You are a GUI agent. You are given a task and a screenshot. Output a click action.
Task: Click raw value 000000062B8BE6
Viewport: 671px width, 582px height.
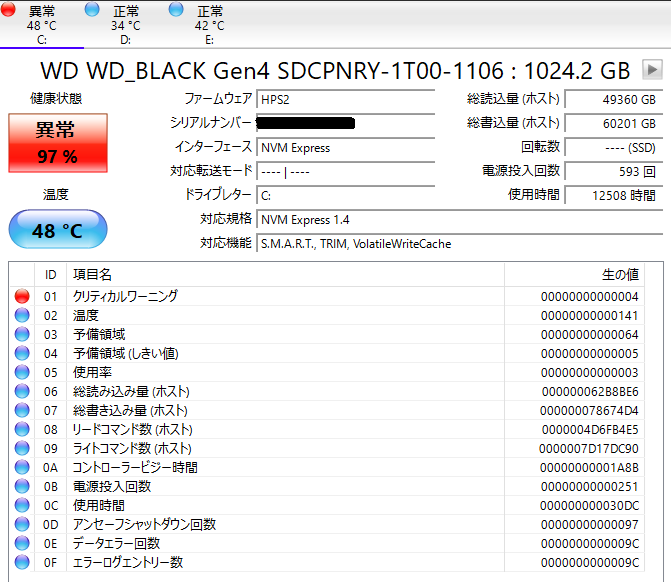[590, 391]
